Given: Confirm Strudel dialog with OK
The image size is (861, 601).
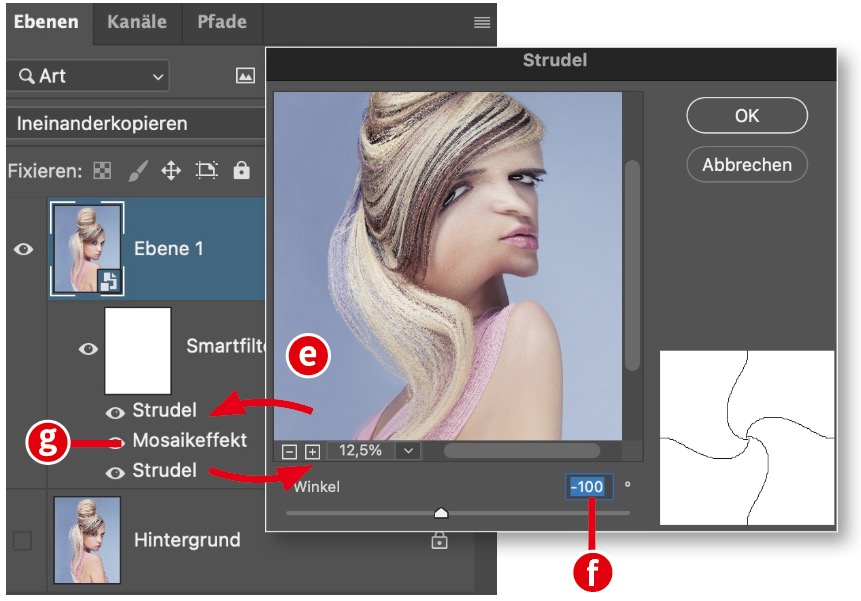Looking at the screenshot, I should coord(747,116).
